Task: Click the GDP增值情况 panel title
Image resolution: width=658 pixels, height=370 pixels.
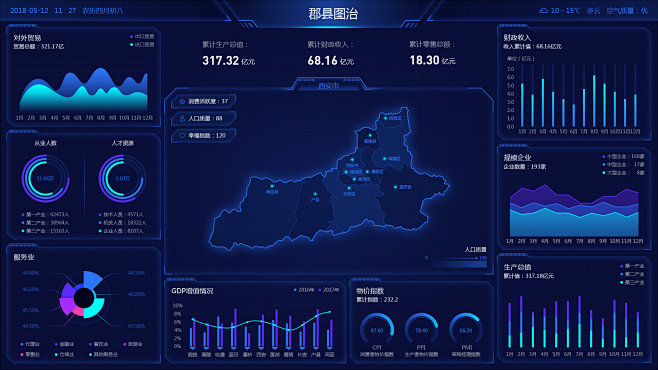Action: (192, 291)
